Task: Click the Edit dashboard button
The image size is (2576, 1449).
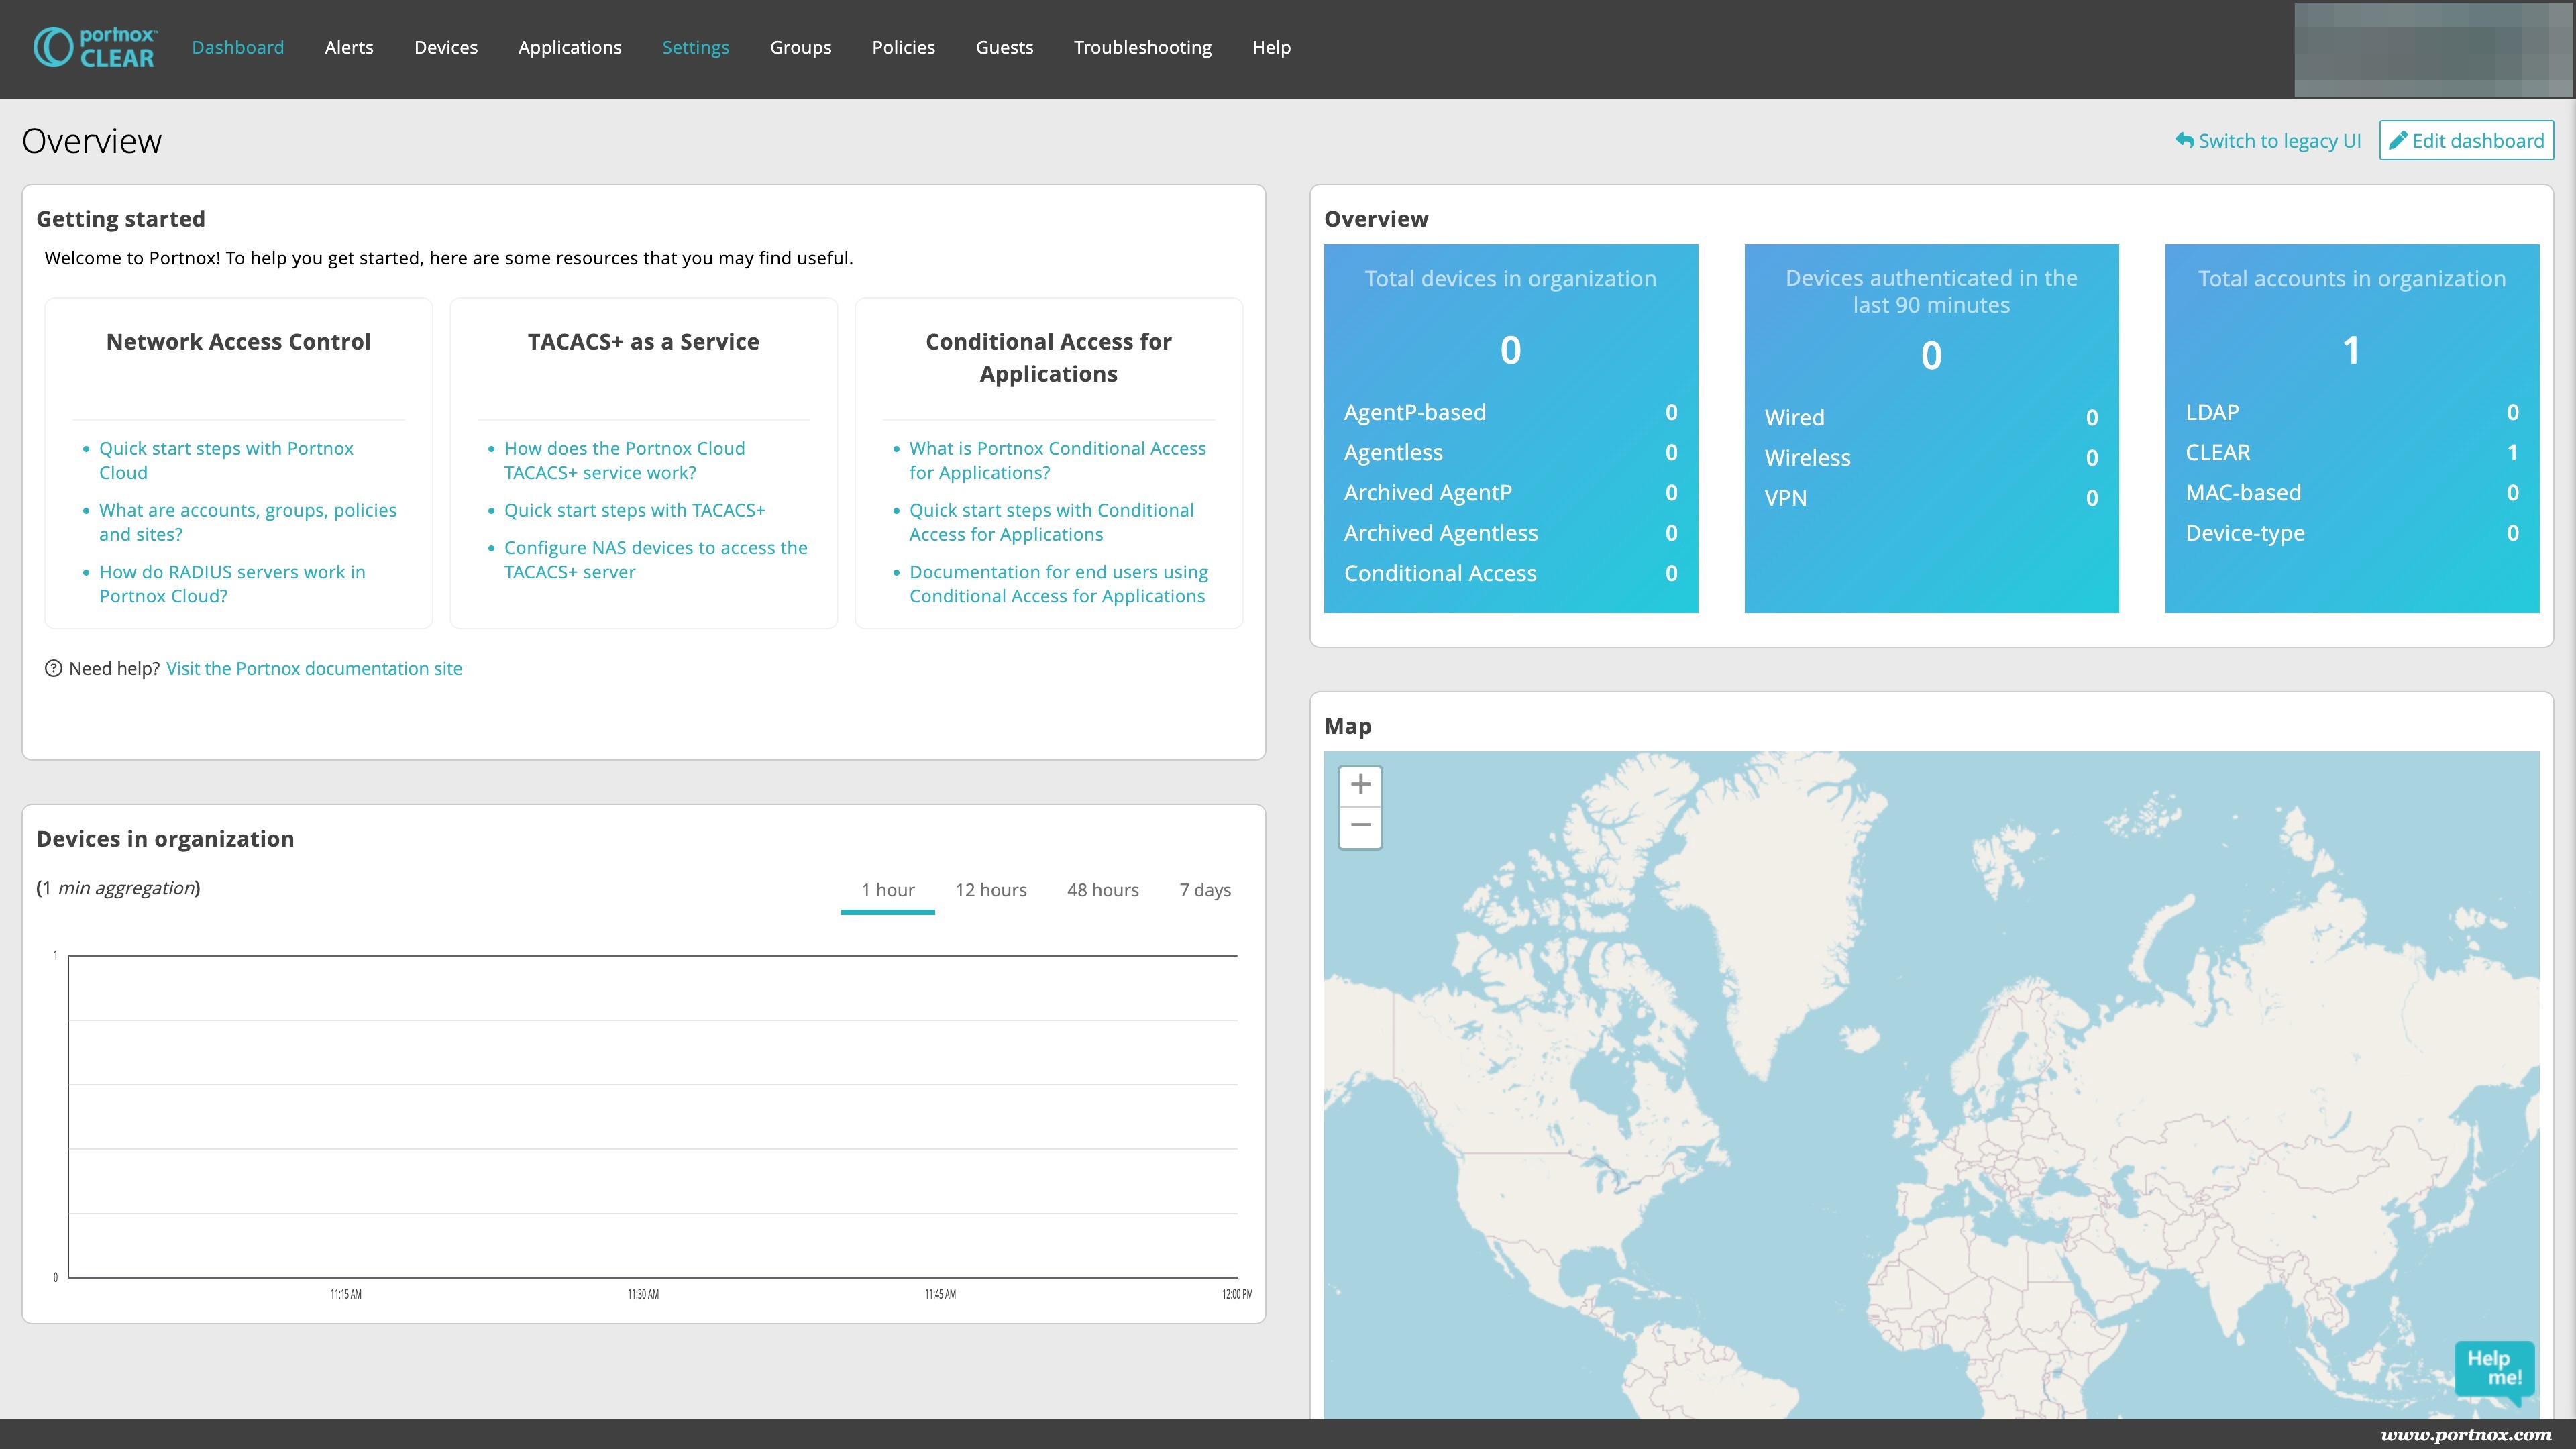Action: (2466, 141)
